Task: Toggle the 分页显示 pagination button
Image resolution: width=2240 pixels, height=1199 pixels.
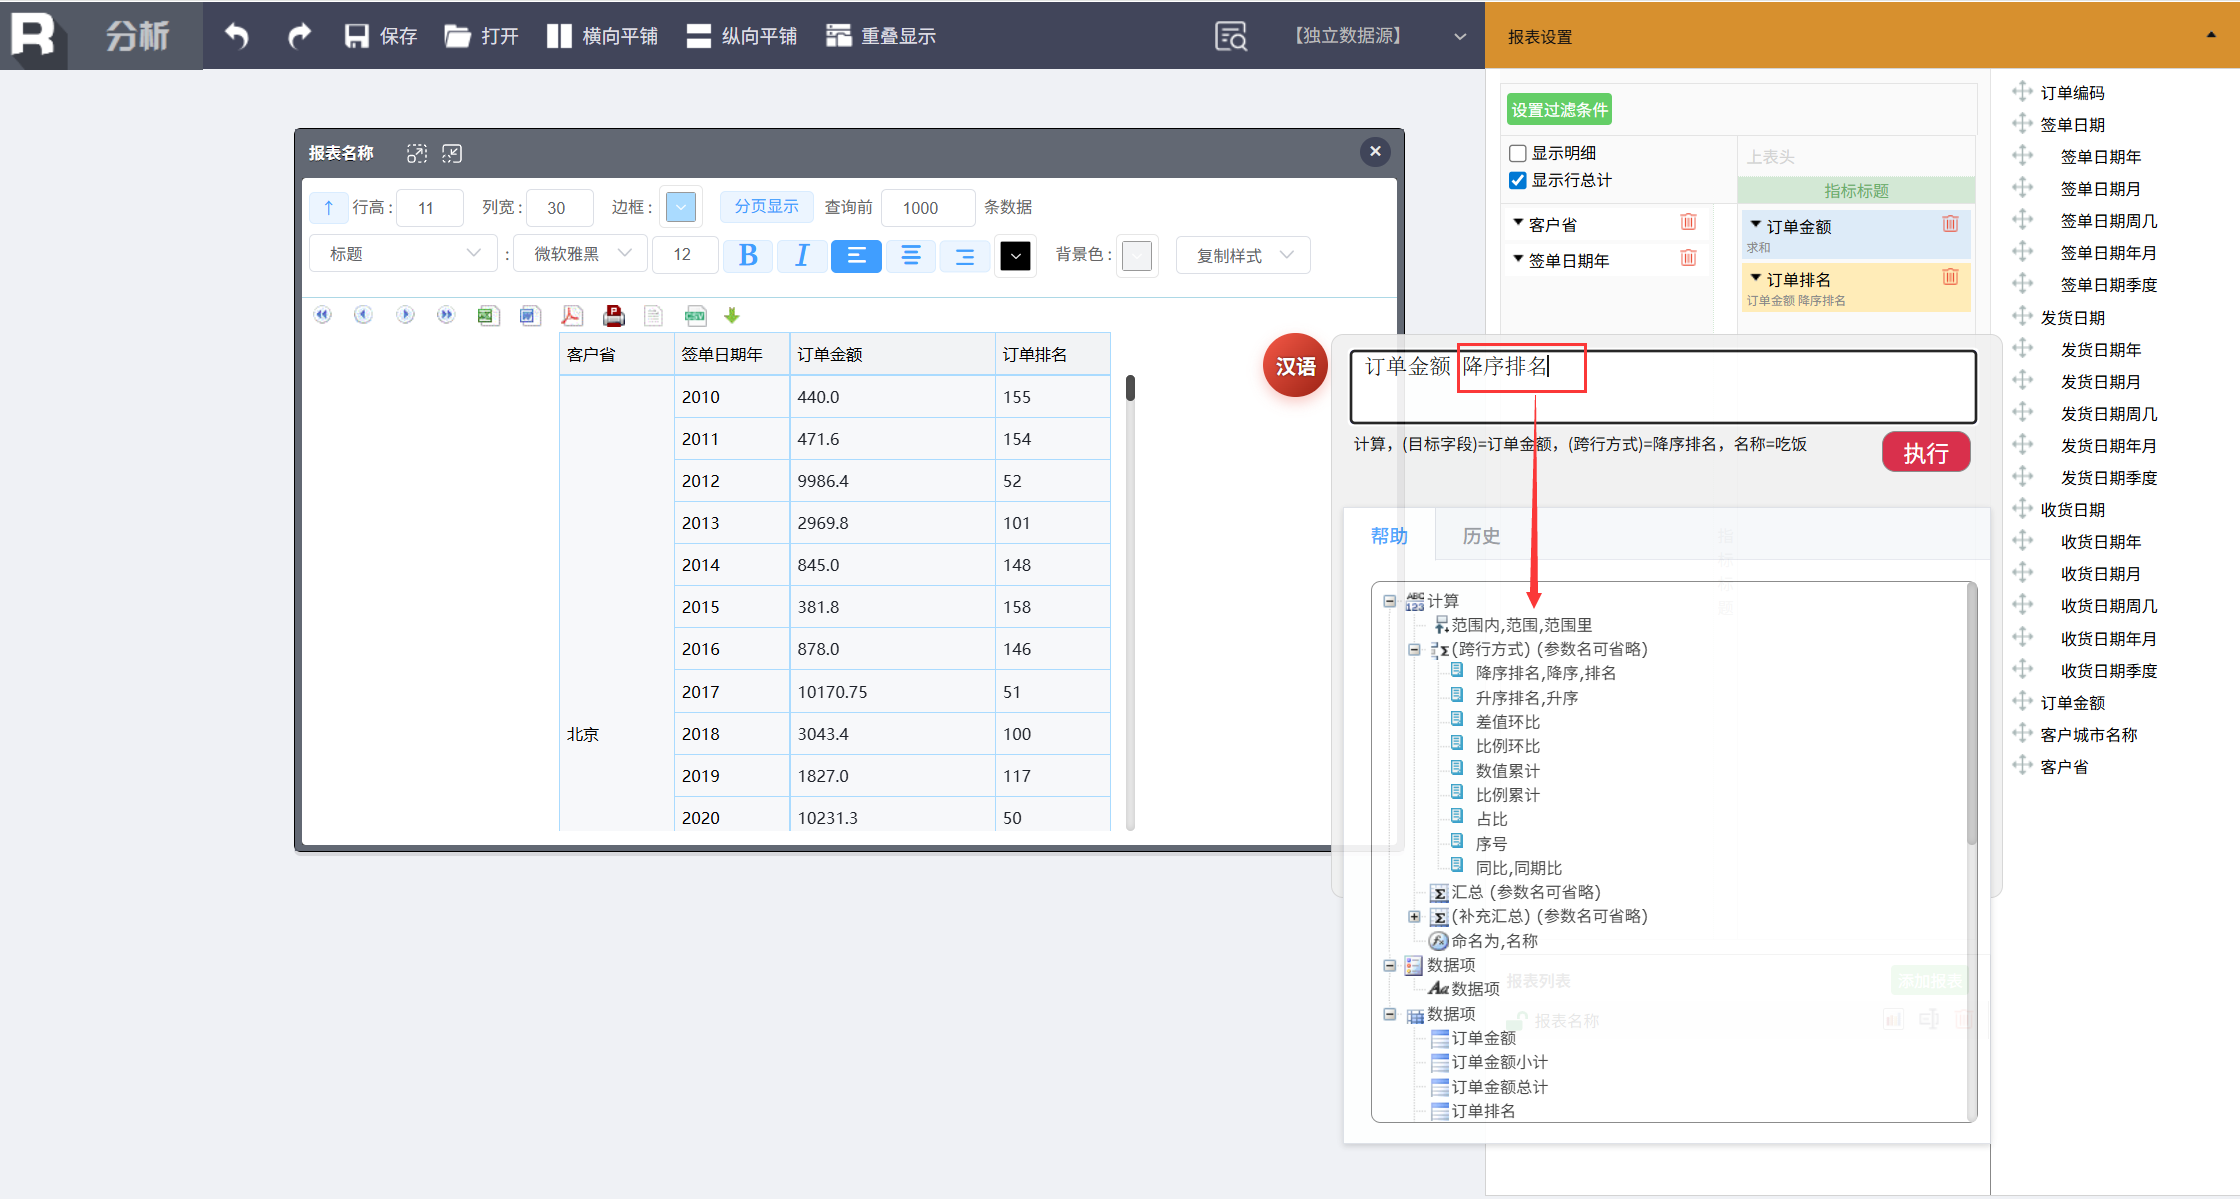Action: [766, 207]
